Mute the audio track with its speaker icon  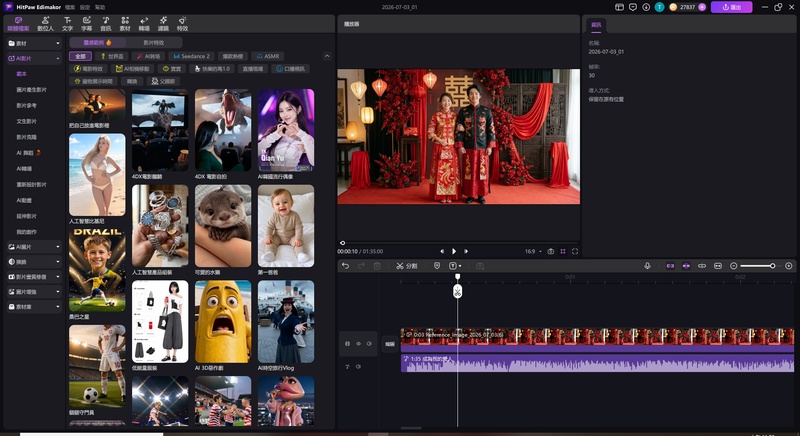point(358,367)
